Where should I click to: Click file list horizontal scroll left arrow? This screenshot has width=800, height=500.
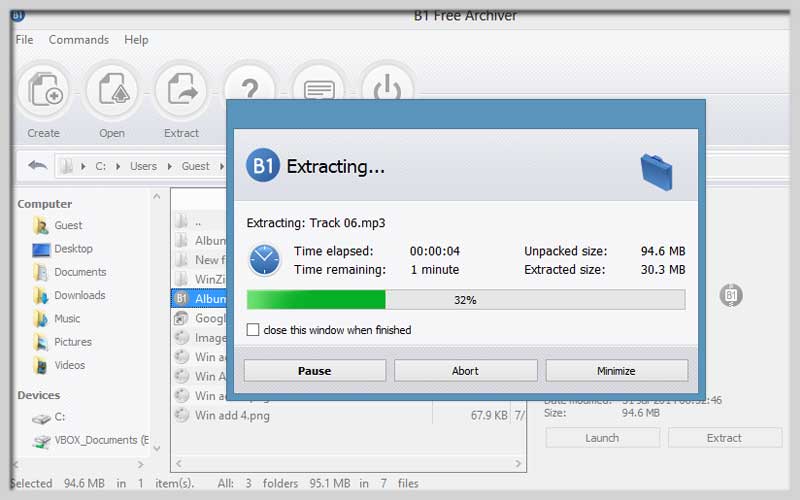(179, 463)
